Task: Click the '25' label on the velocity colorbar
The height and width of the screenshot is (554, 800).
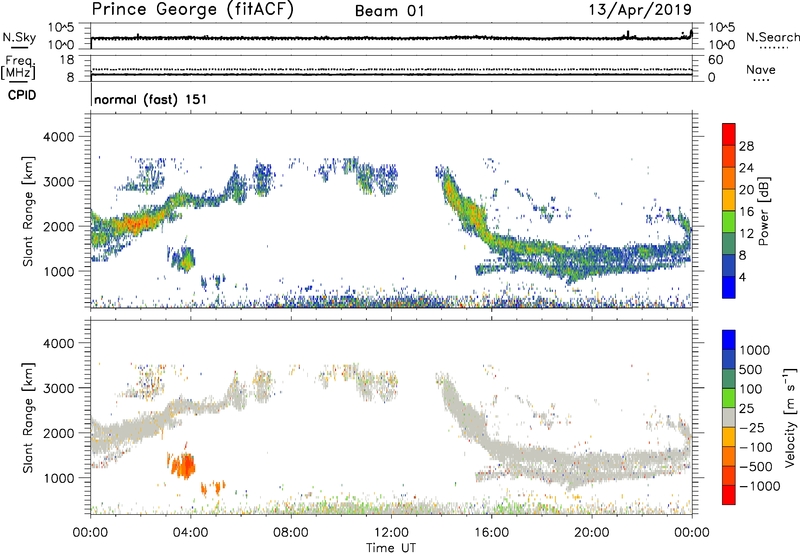Action: tap(746, 408)
